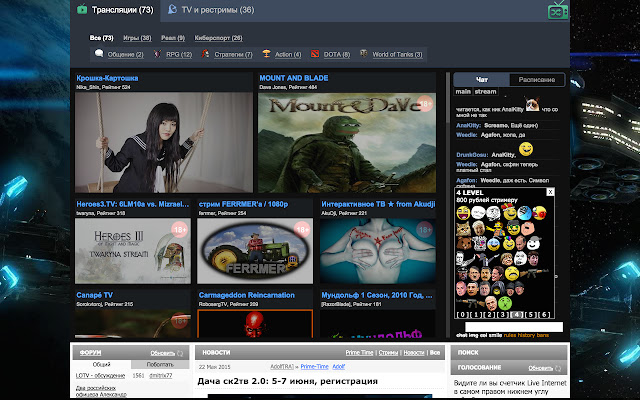Open the Поболтать forum tab

[160, 364]
